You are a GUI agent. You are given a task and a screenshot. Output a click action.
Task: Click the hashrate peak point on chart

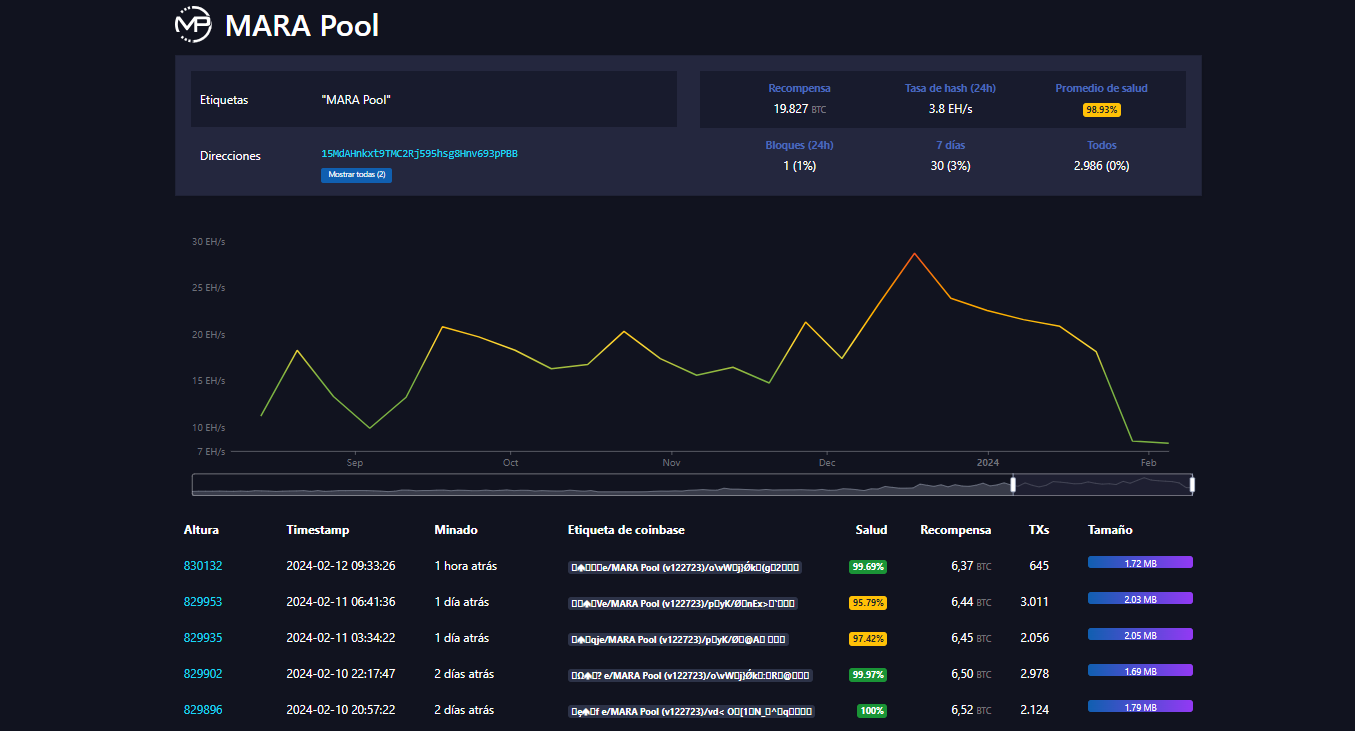(x=914, y=253)
